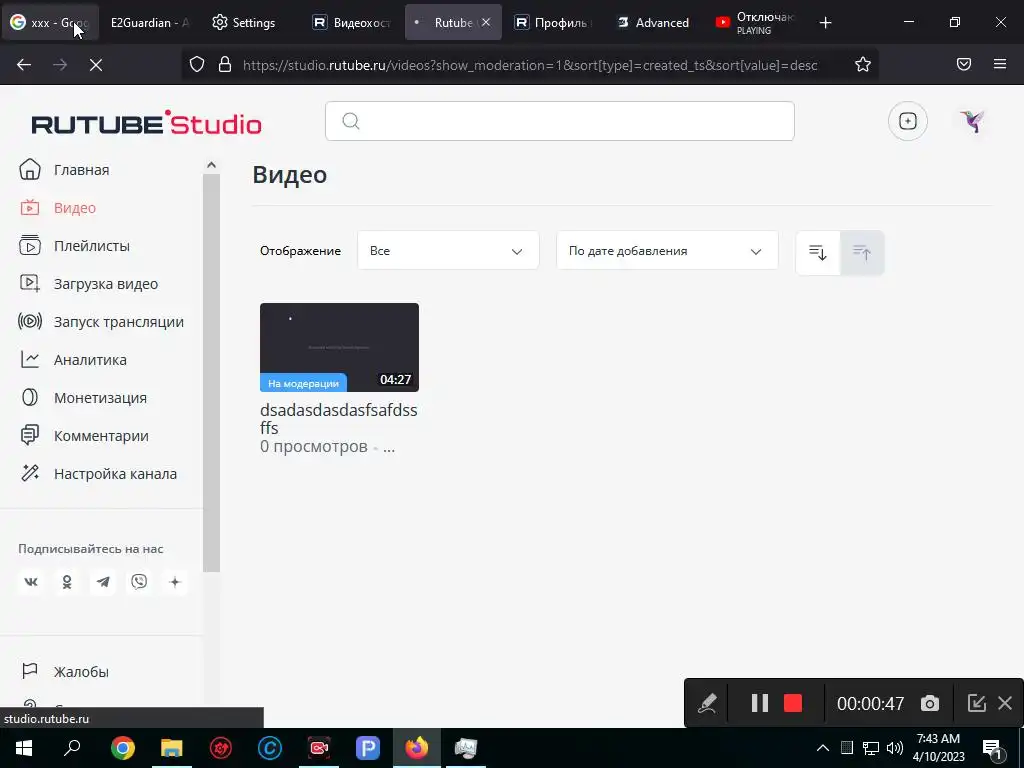The height and width of the screenshot is (768, 1024).
Task: Click the add video plus button
Action: coord(908,121)
